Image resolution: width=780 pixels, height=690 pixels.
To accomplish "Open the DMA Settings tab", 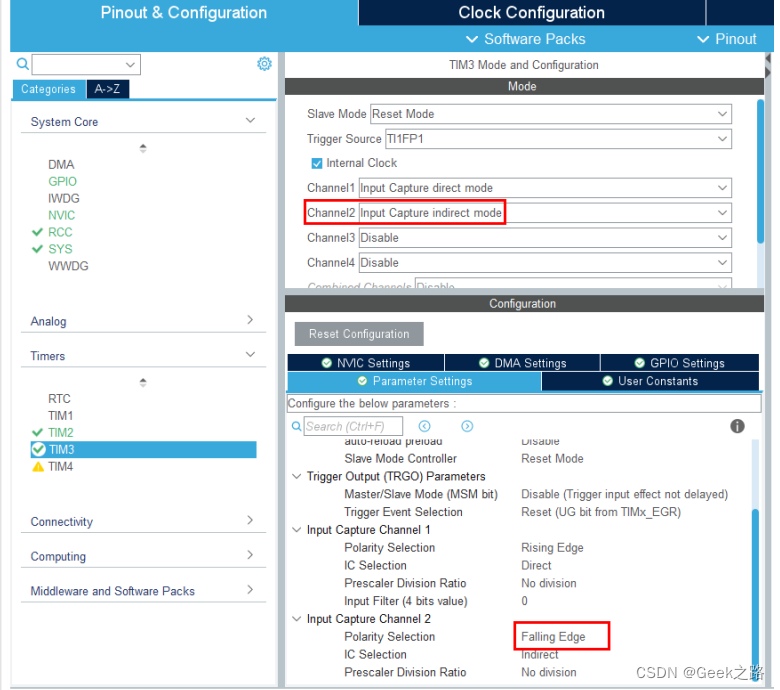I will point(522,363).
